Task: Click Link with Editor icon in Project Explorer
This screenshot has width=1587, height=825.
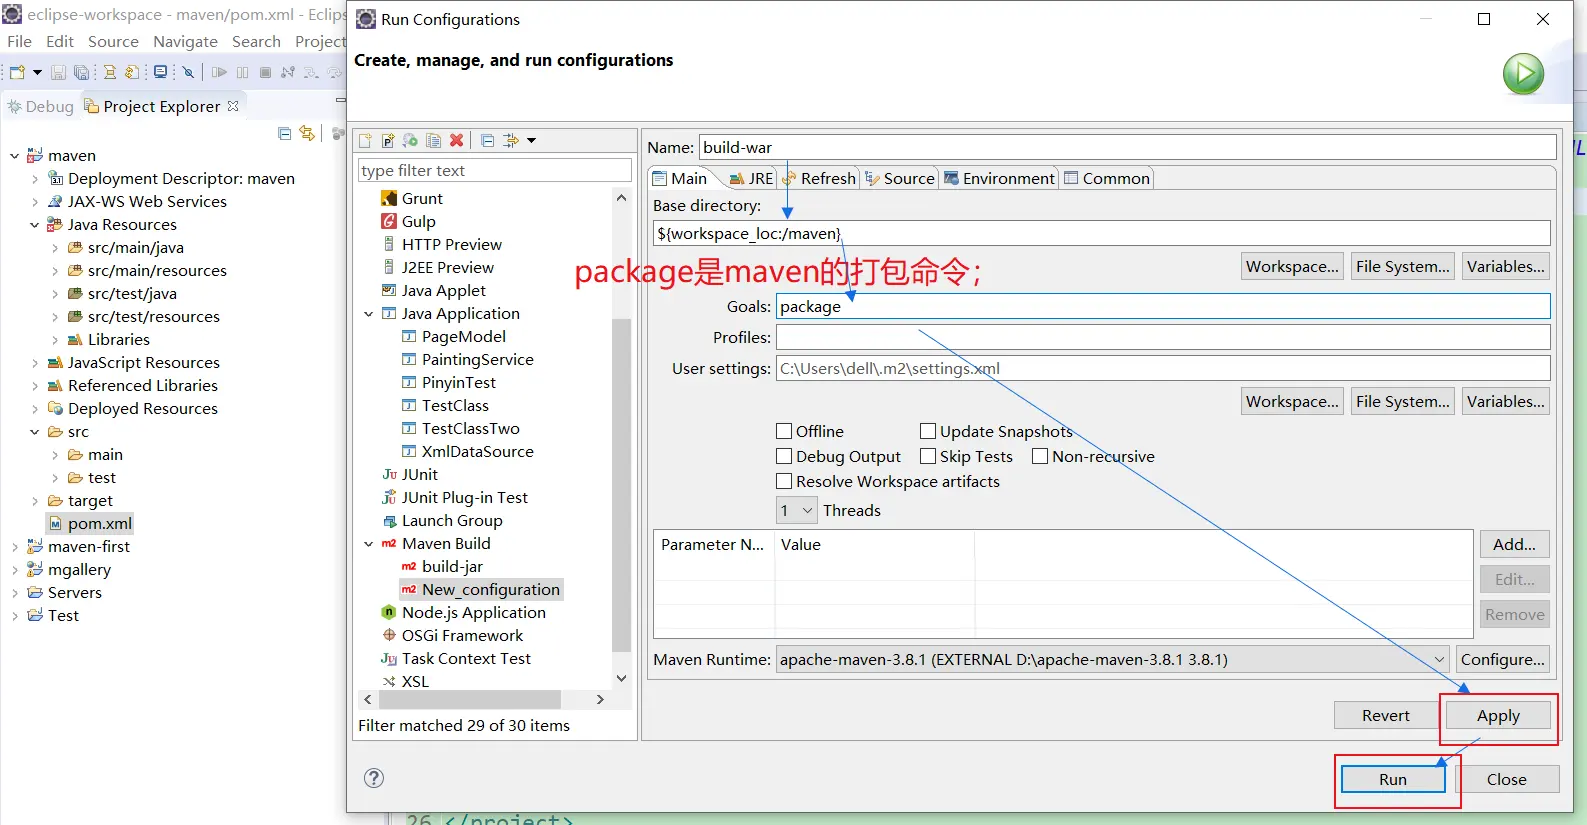Action: pyautogui.click(x=307, y=134)
